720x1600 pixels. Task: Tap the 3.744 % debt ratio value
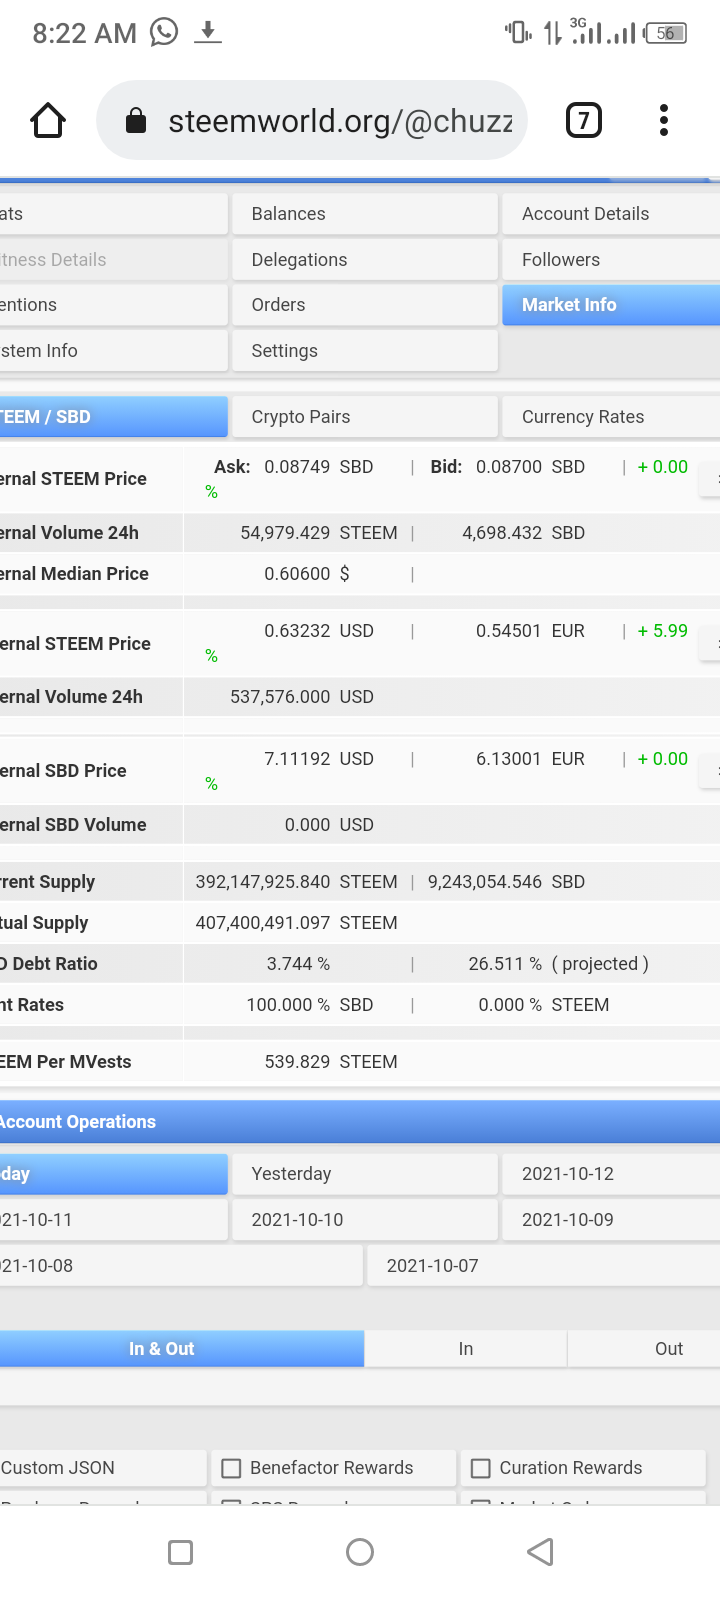click(298, 964)
